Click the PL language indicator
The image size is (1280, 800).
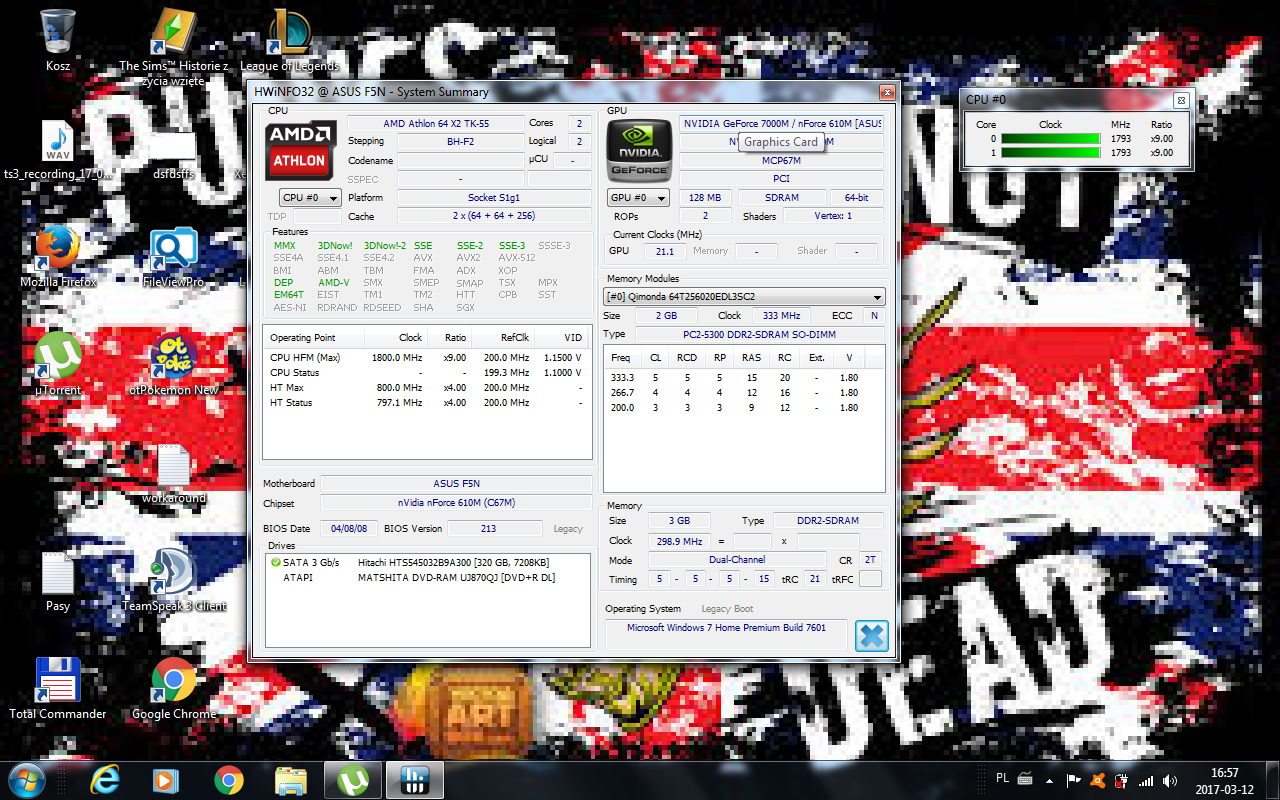tap(1002, 779)
